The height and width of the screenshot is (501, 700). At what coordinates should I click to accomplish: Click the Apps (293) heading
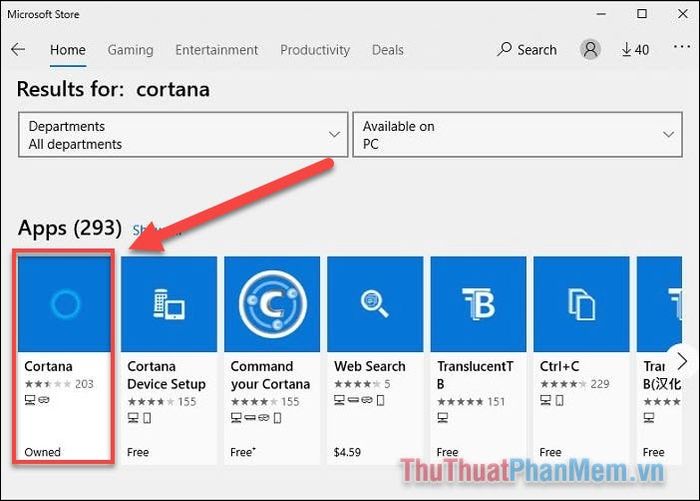(x=70, y=228)
